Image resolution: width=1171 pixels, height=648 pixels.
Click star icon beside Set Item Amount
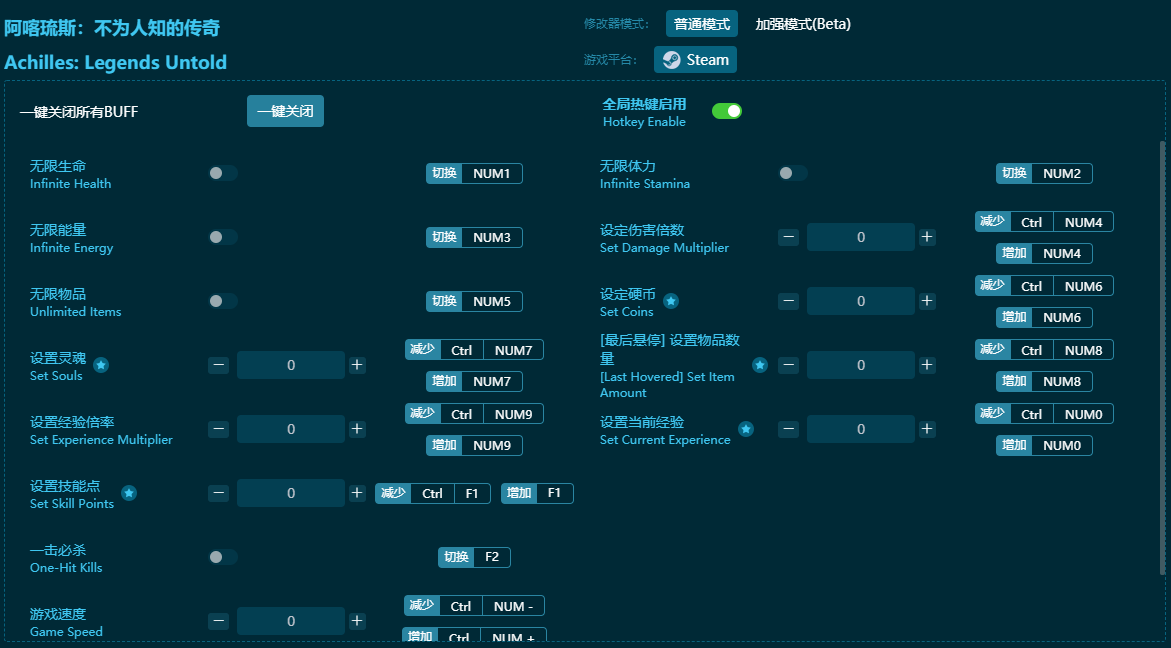(760, 366)
